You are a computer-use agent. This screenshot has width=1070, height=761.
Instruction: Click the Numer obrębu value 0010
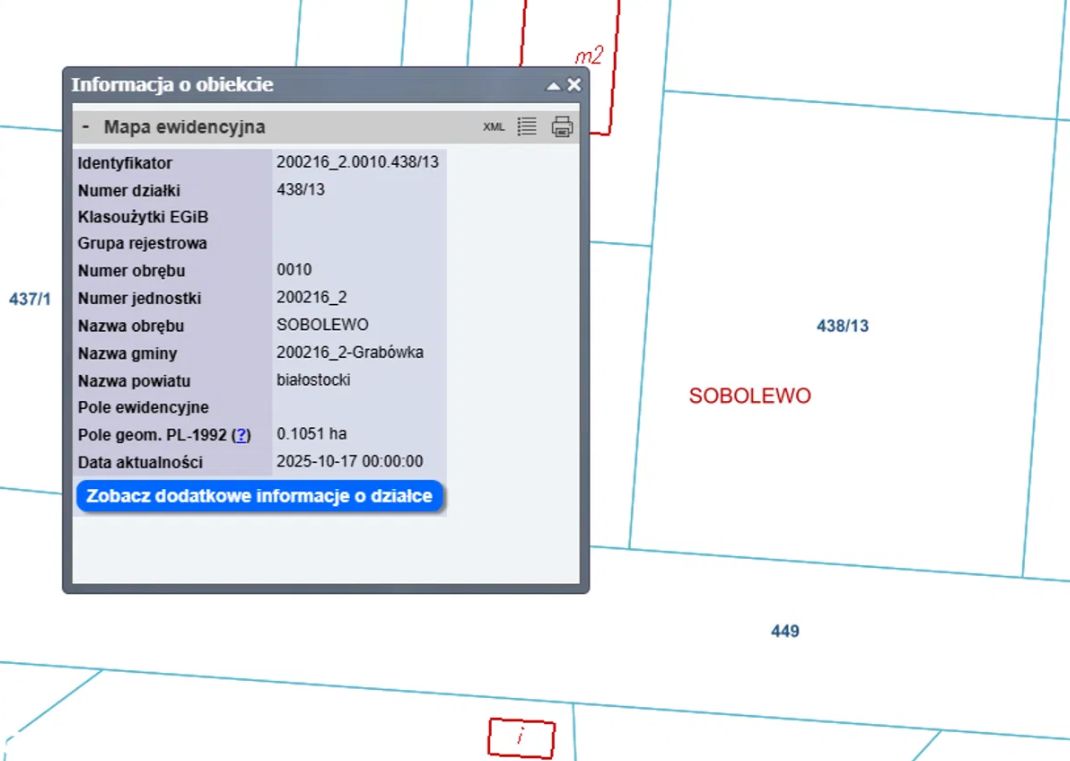coord(294,270)
